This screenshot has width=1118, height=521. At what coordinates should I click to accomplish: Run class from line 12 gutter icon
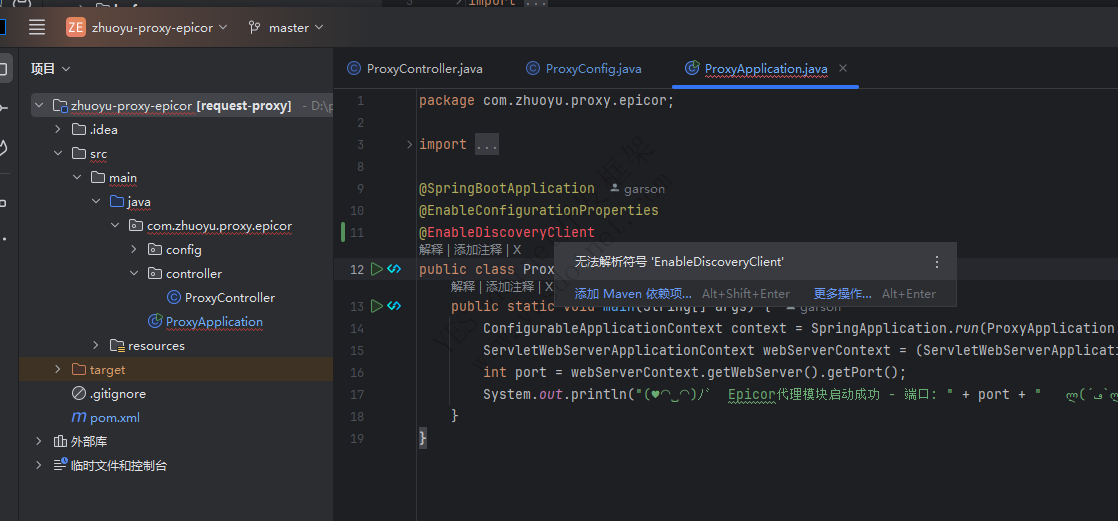[x=376, y=269]
